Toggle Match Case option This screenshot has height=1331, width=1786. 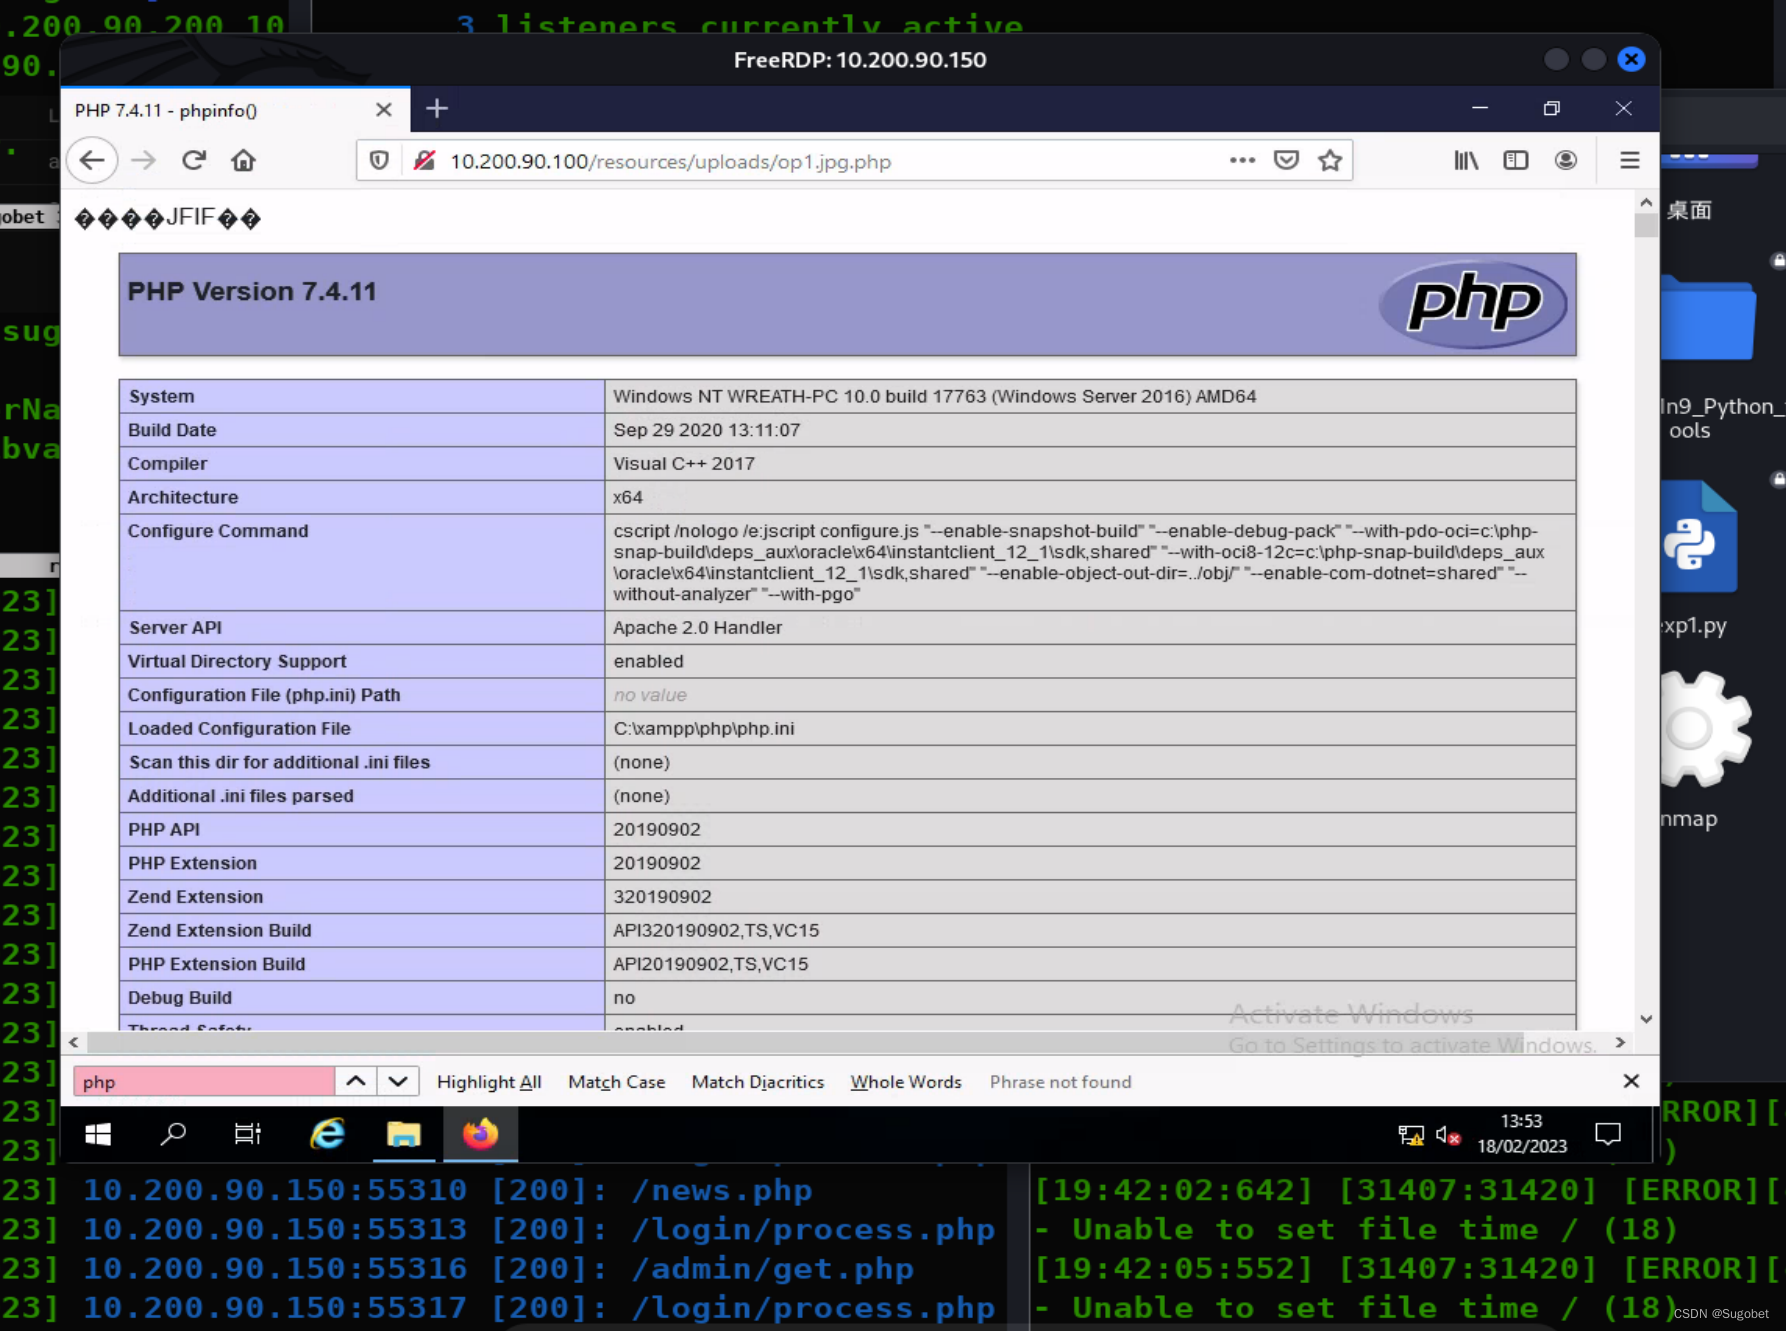(x=616, y=1082)
